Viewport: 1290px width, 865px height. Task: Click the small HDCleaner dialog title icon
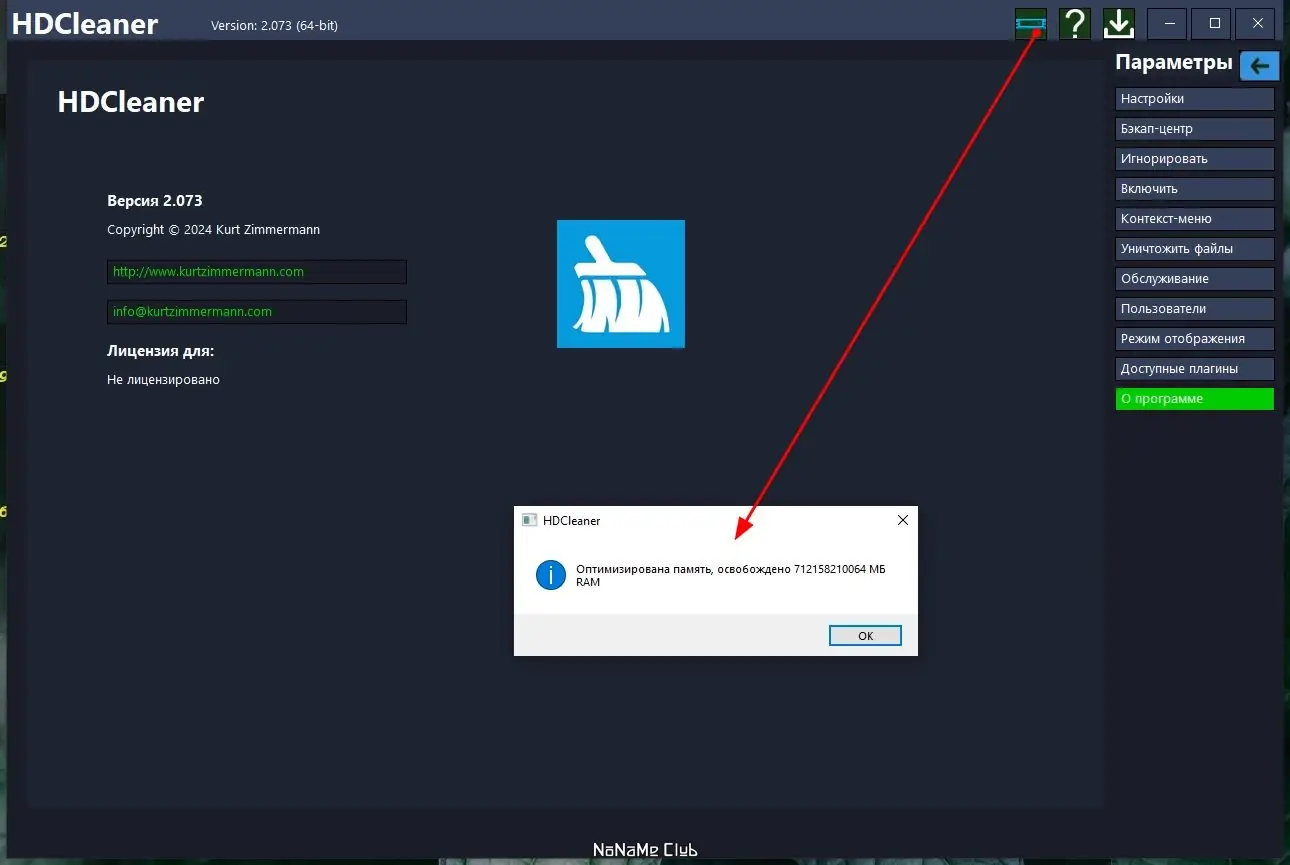[x=530, y=521]
